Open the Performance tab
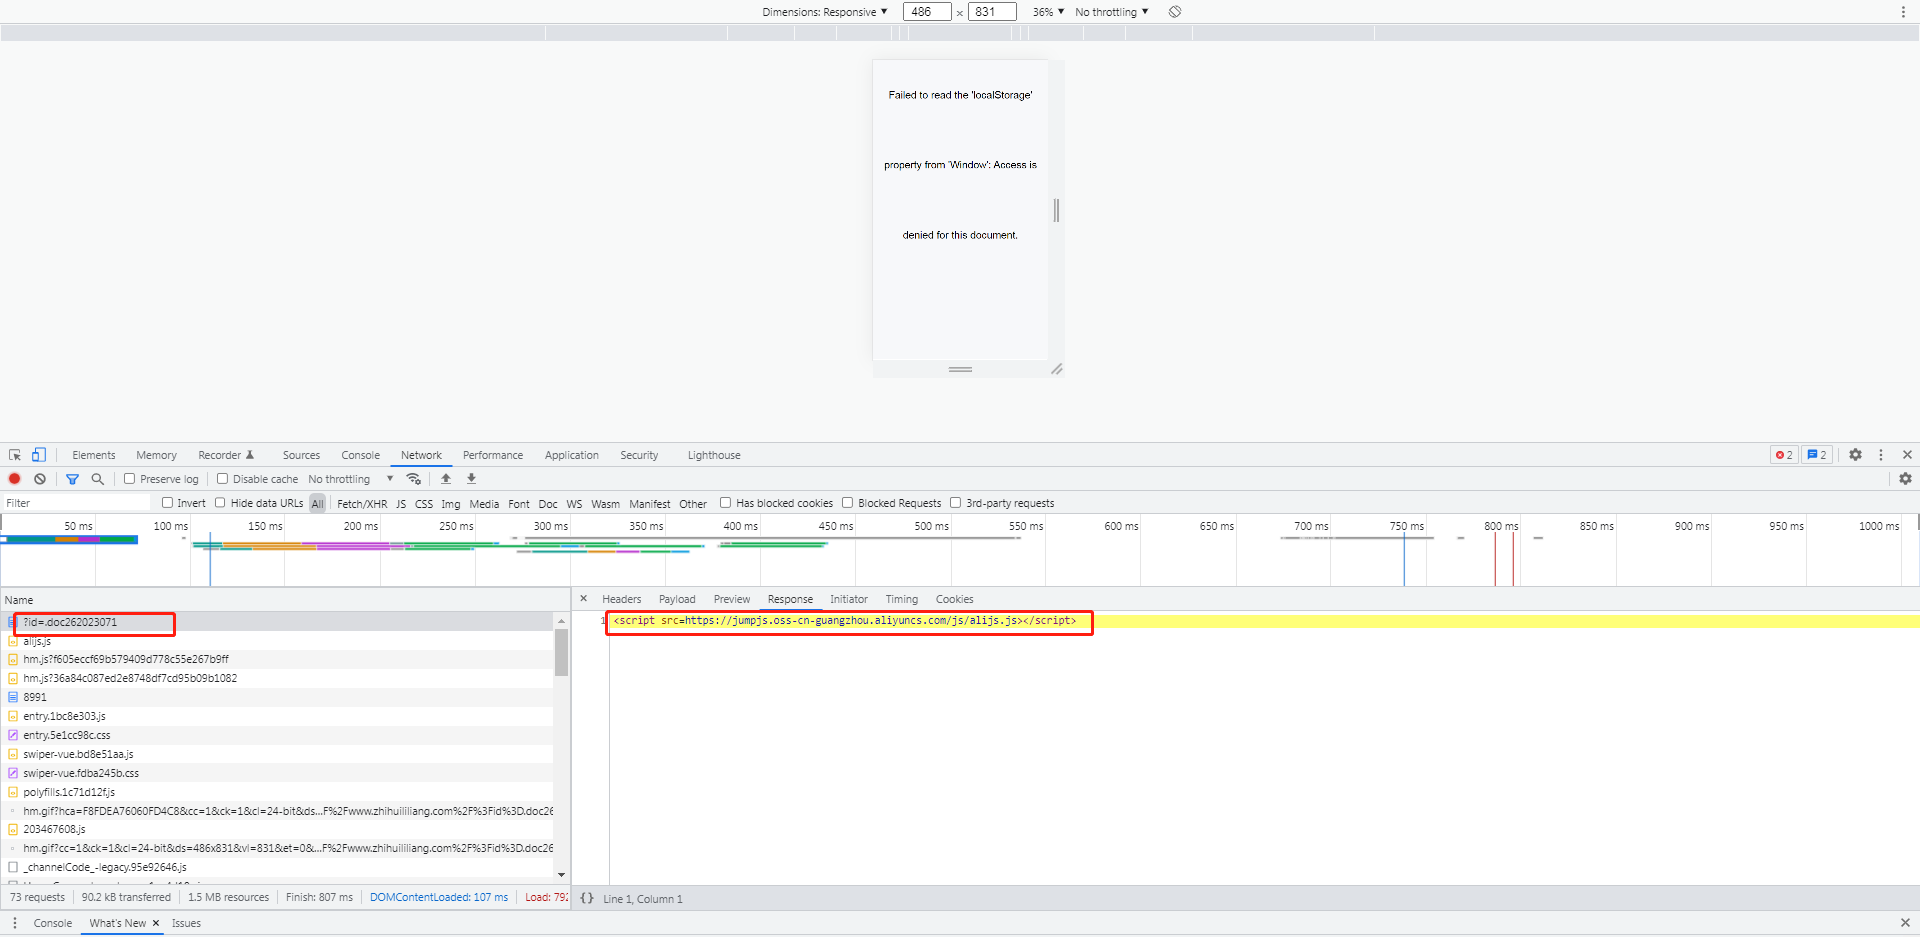The image size is (1920, 937). 493,455
